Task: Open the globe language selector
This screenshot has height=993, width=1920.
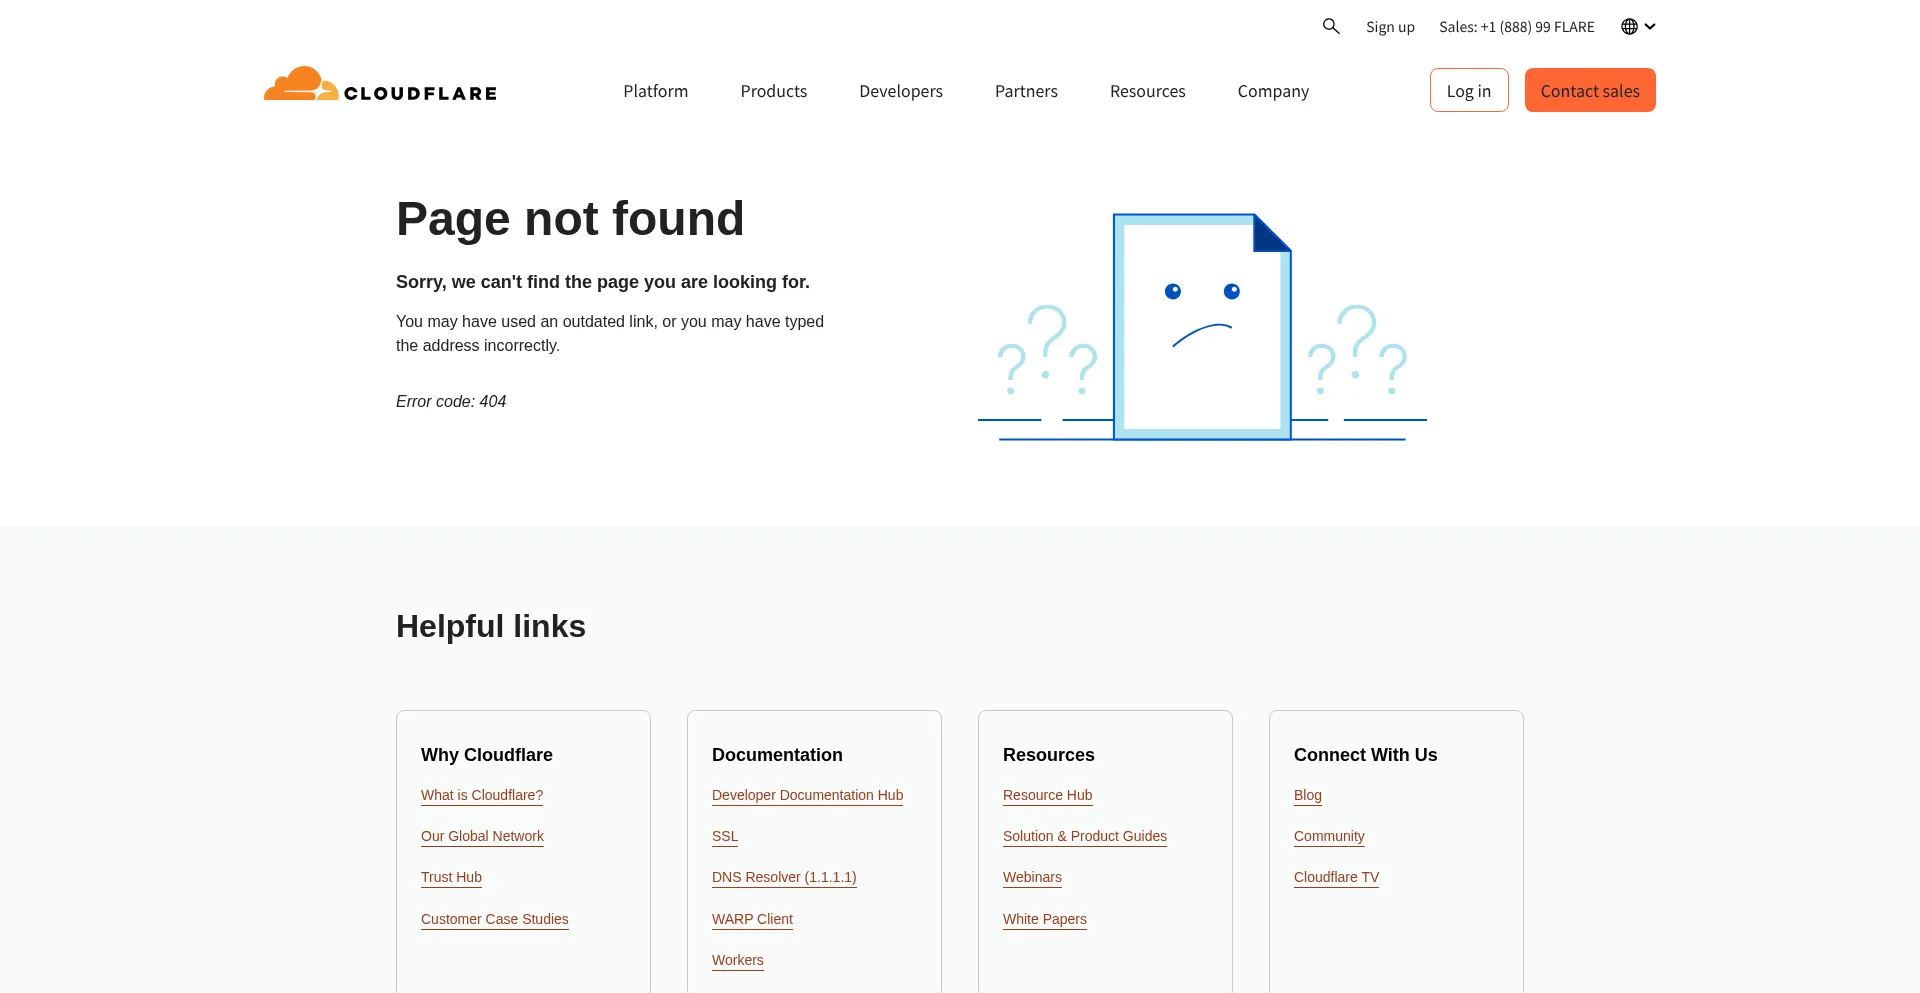Action: click(x=1638, y=27)
